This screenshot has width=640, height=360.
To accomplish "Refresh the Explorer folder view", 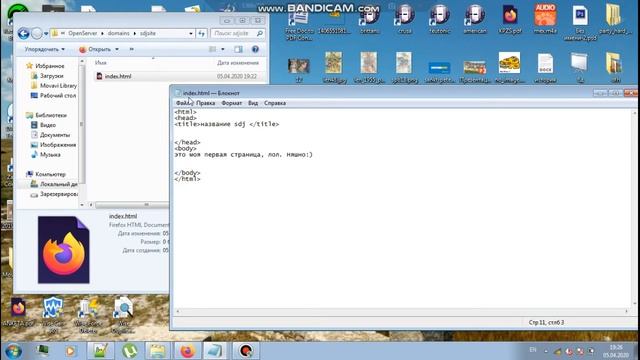I will pyautogui.click(x=202, y=33).
